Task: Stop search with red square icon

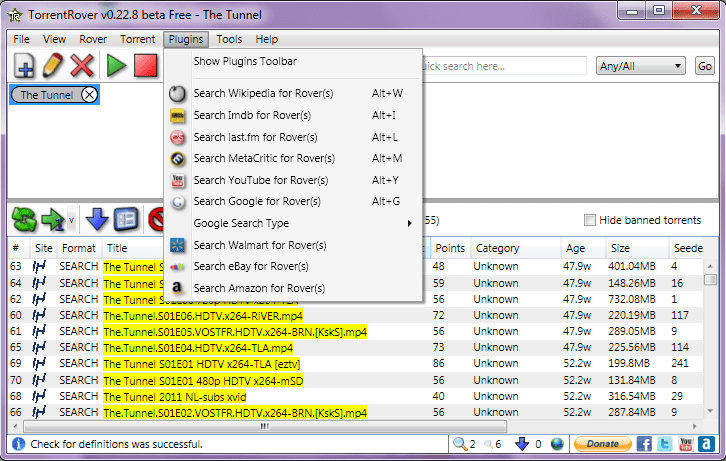Action: coord(145,65)
